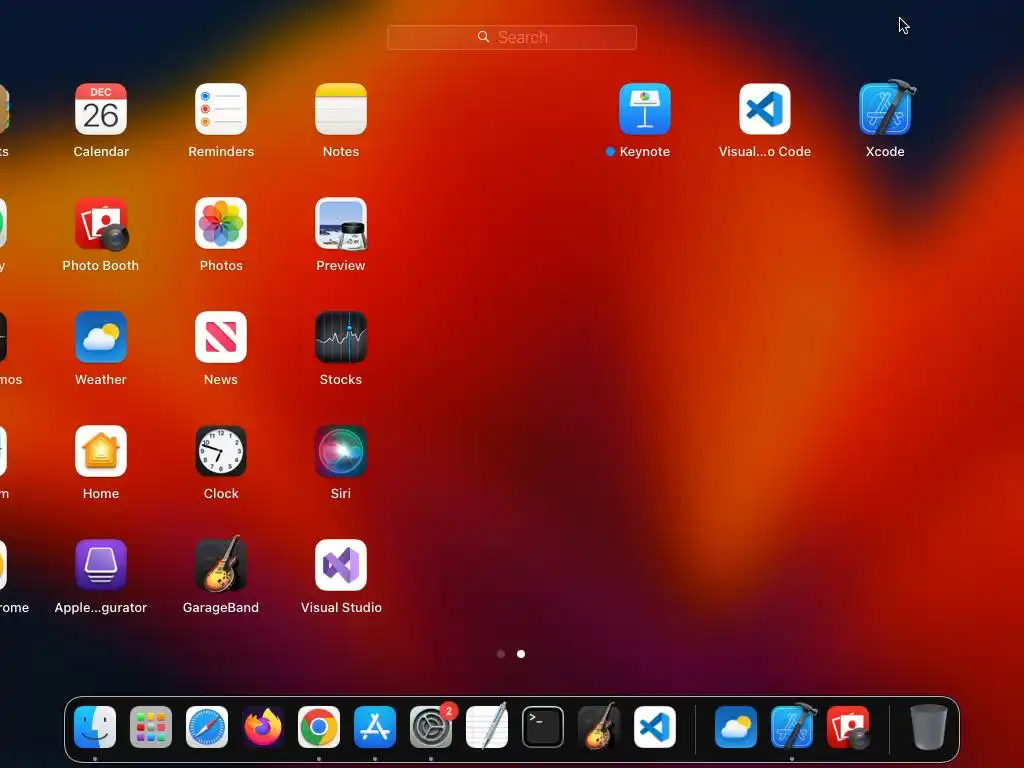Open Weather in Launchpad grid

101,337
